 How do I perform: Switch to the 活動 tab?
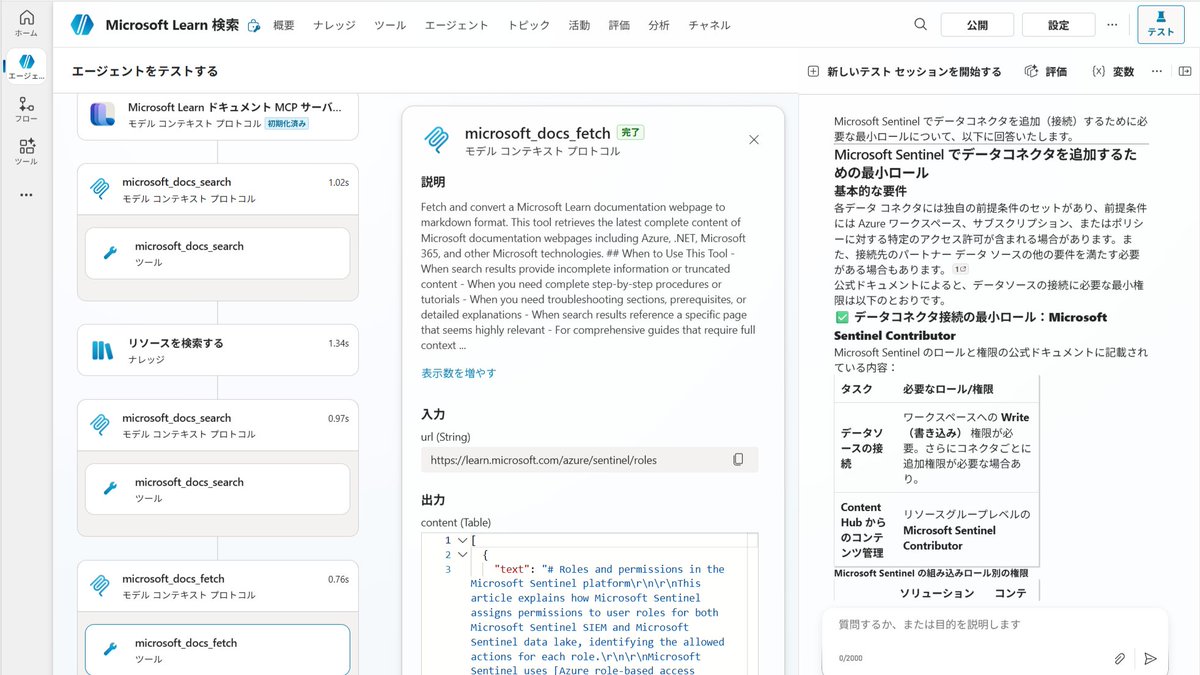tap(579, 25)
